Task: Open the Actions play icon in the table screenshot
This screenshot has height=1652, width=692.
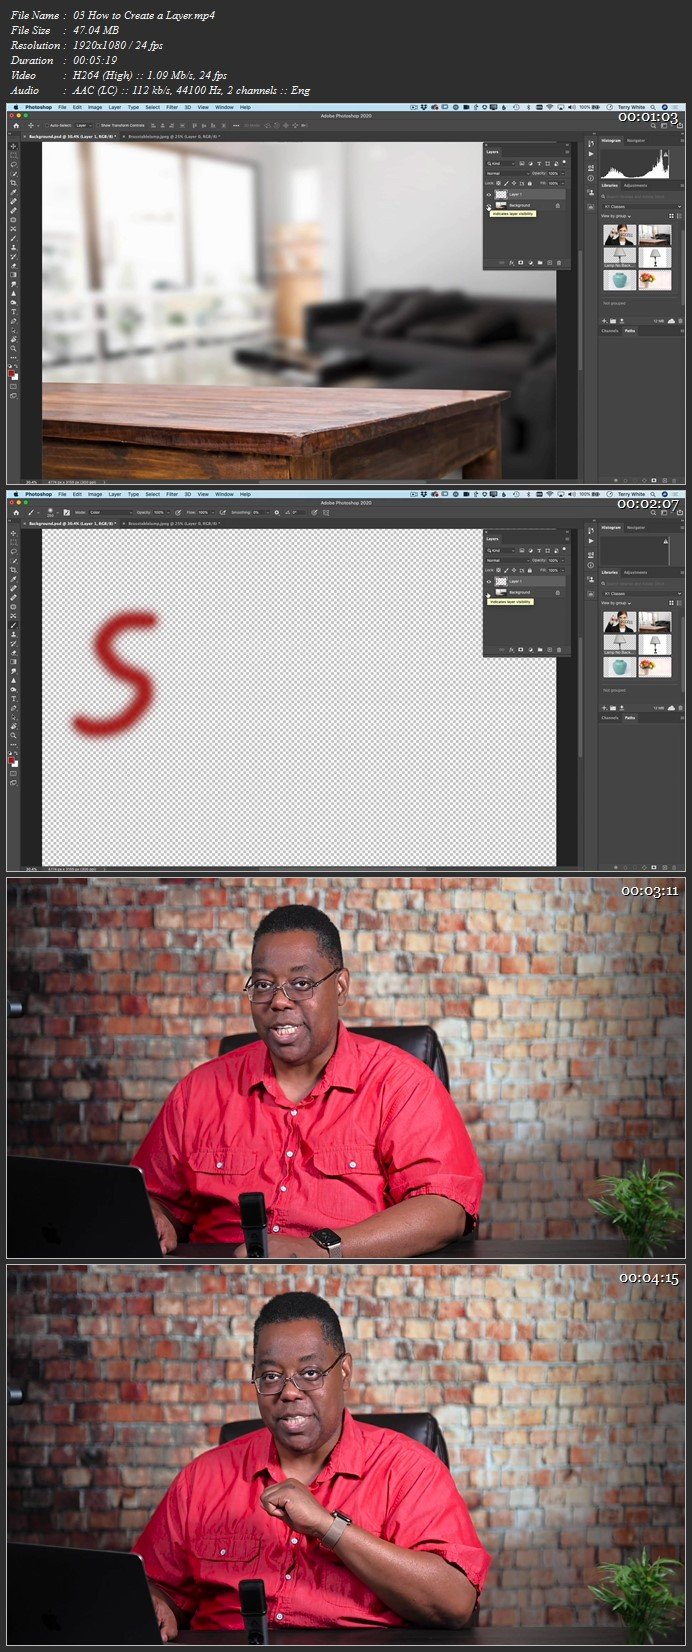Action: (591, 154)
